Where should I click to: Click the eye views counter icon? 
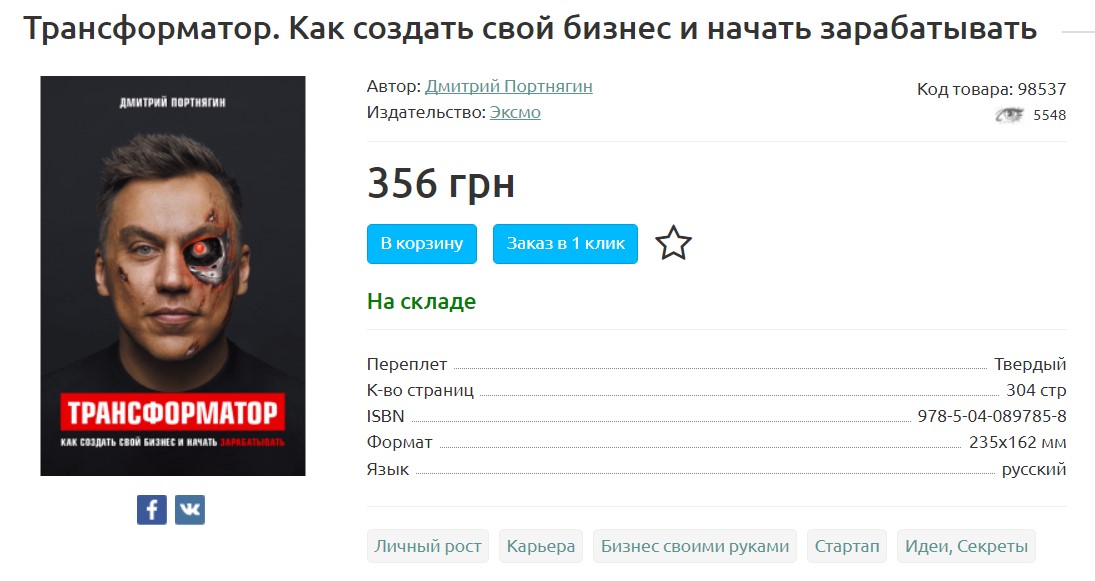point(1009,115)
